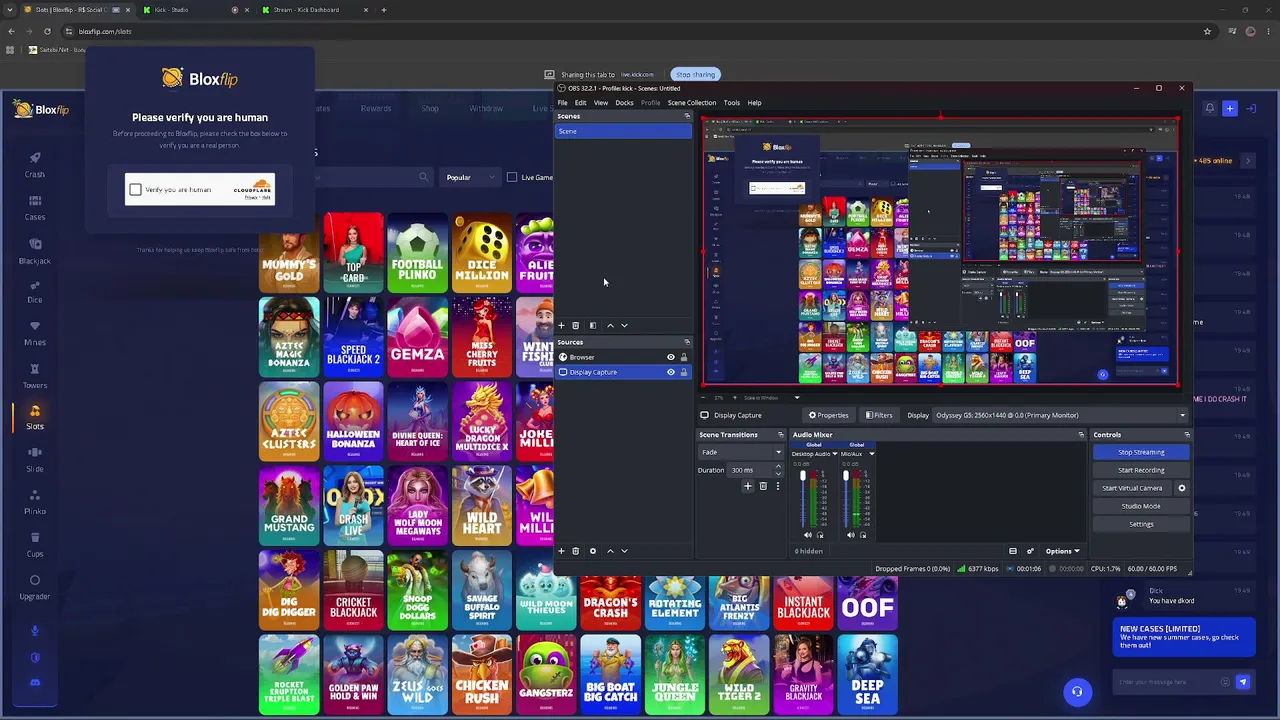Toggle lock on Display Capture source
This screenshot has height=720, width=1280.
pos(684,372)
